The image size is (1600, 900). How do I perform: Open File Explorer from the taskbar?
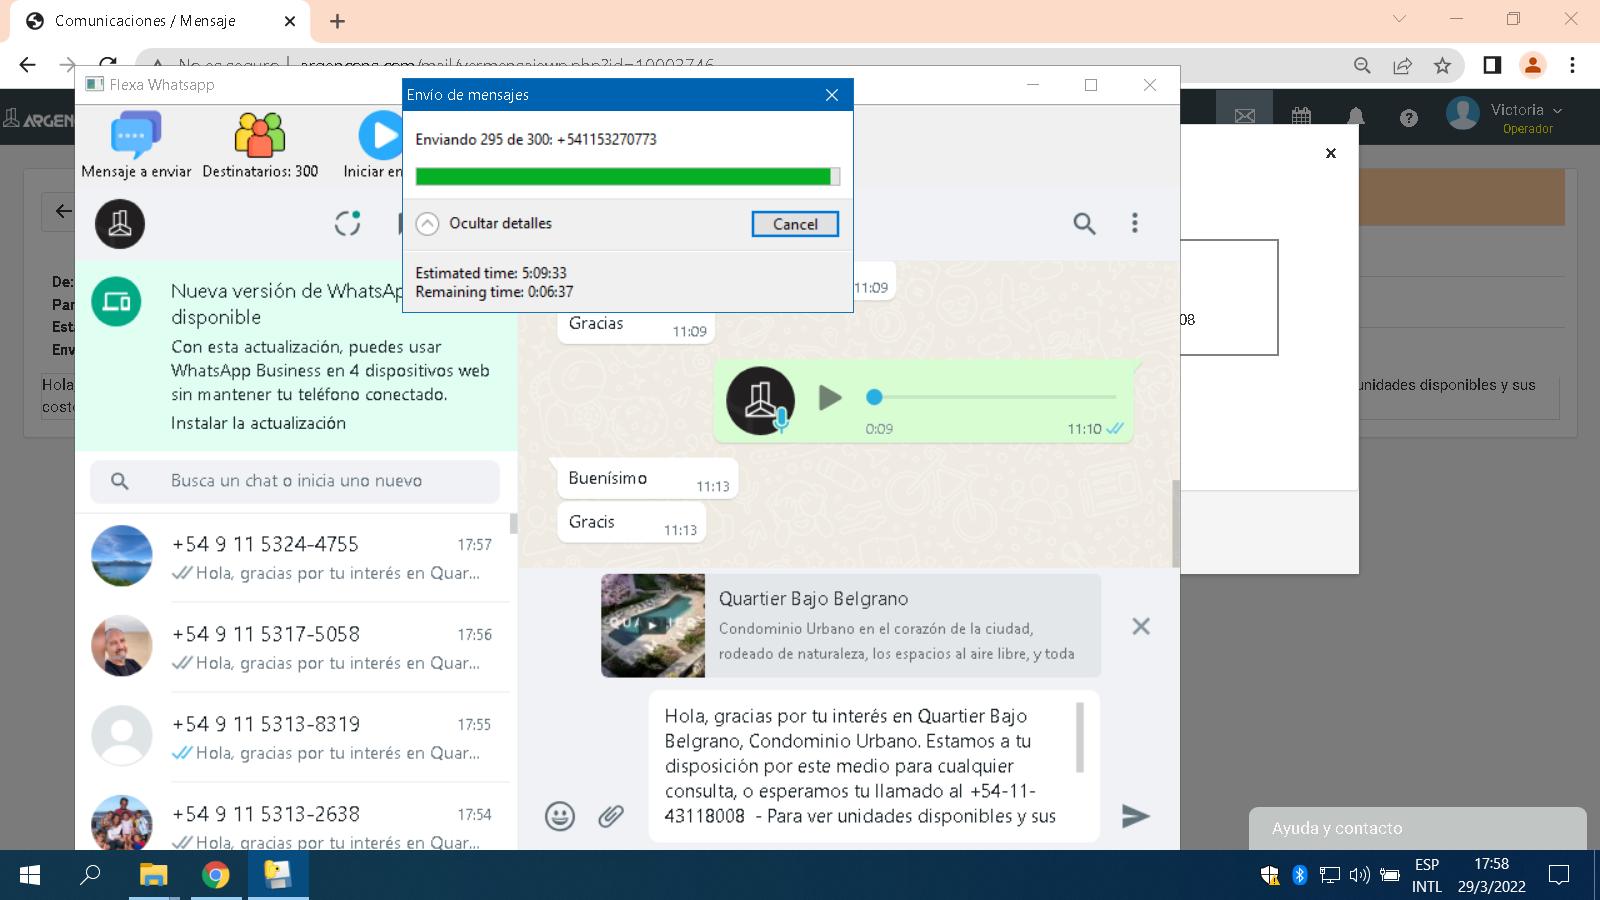click(153, 875)
